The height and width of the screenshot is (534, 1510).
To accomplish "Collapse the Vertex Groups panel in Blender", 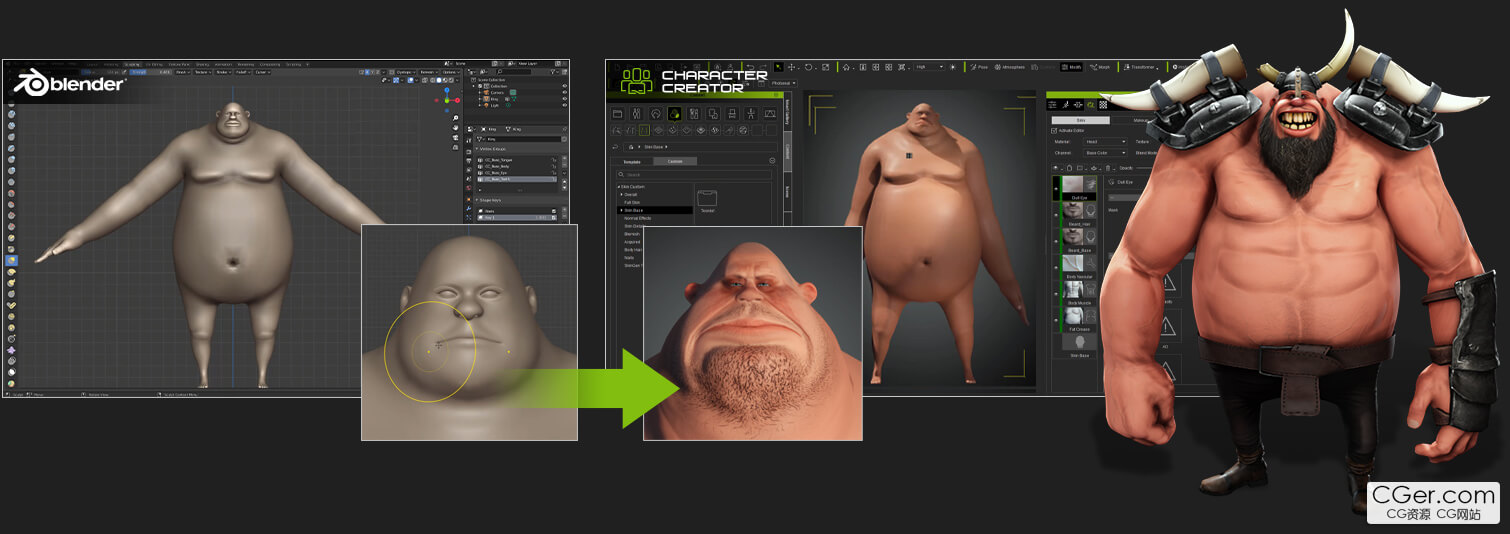I will (x=477, y=149).
